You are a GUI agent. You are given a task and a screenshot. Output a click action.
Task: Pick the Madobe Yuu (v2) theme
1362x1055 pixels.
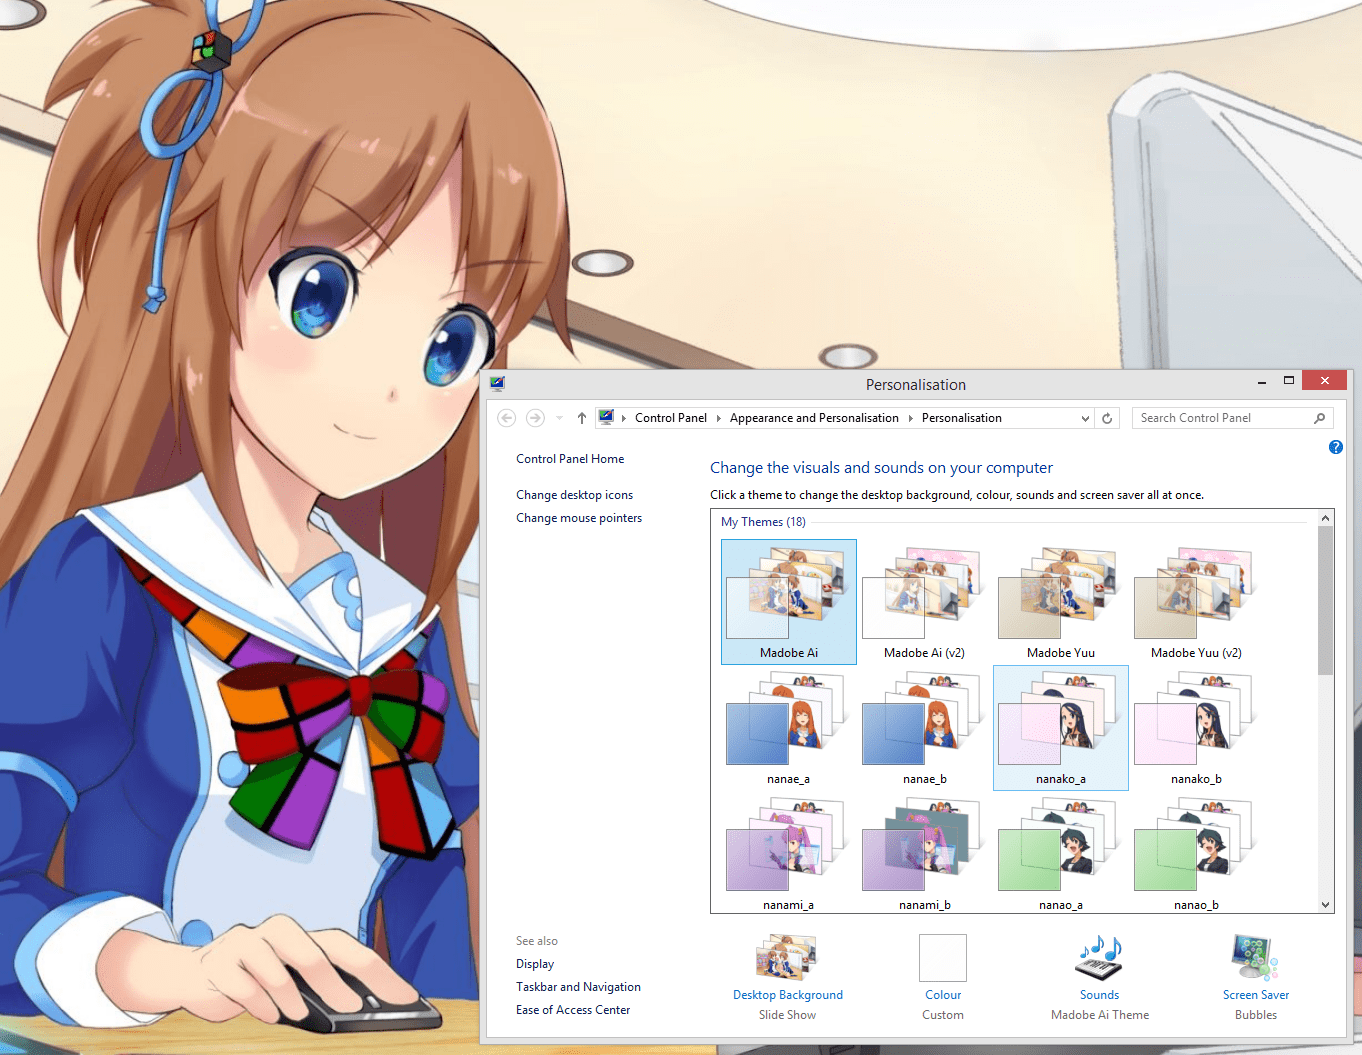coord(1197,602)
